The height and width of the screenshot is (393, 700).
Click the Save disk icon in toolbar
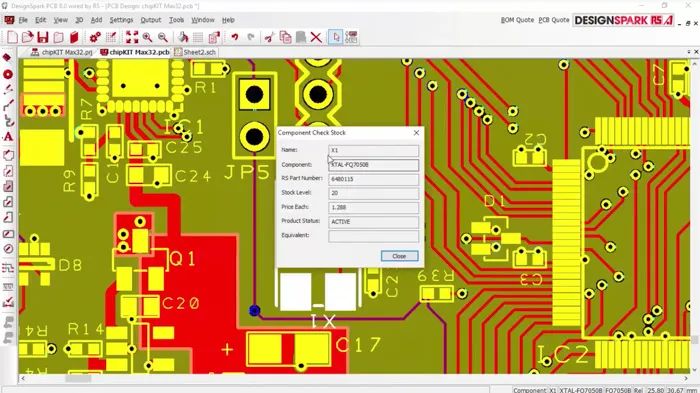pos(42,37)
